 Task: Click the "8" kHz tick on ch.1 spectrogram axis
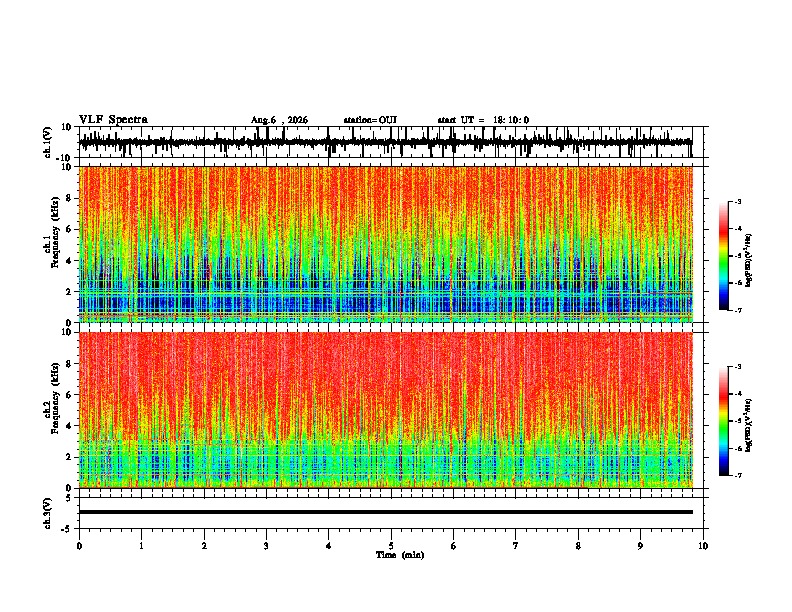click(70, 198)
